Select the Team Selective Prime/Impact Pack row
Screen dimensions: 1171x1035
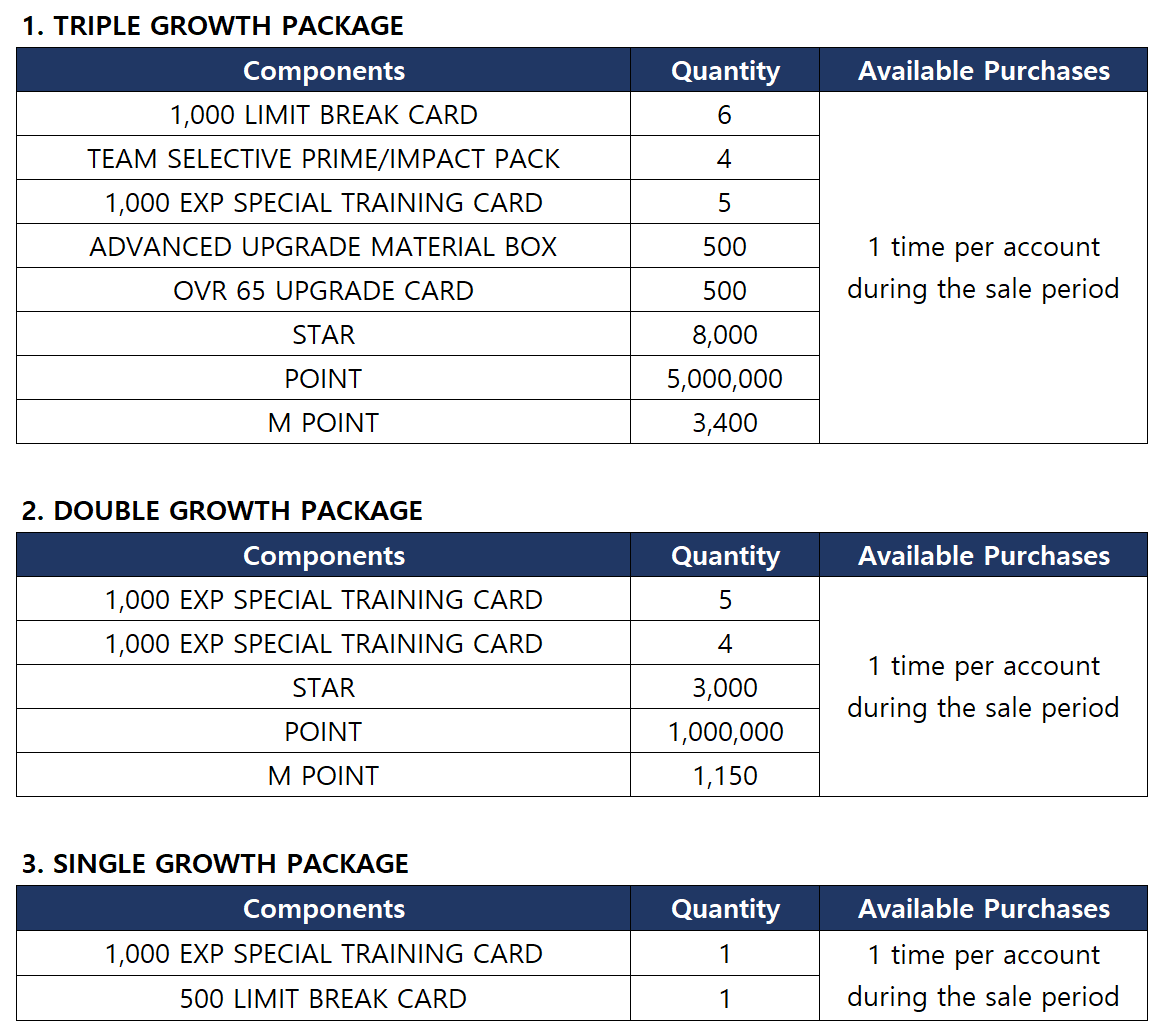click(323, 159)
